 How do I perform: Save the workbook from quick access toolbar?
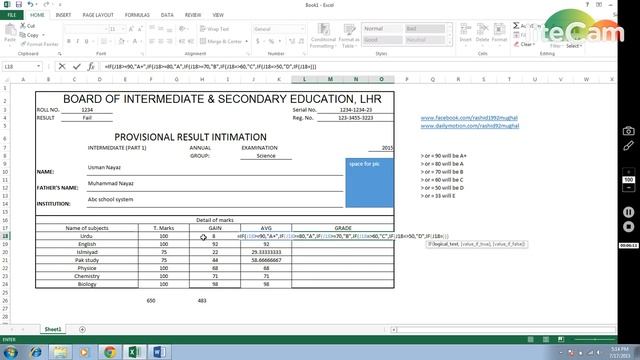click(x=19, y=4)
